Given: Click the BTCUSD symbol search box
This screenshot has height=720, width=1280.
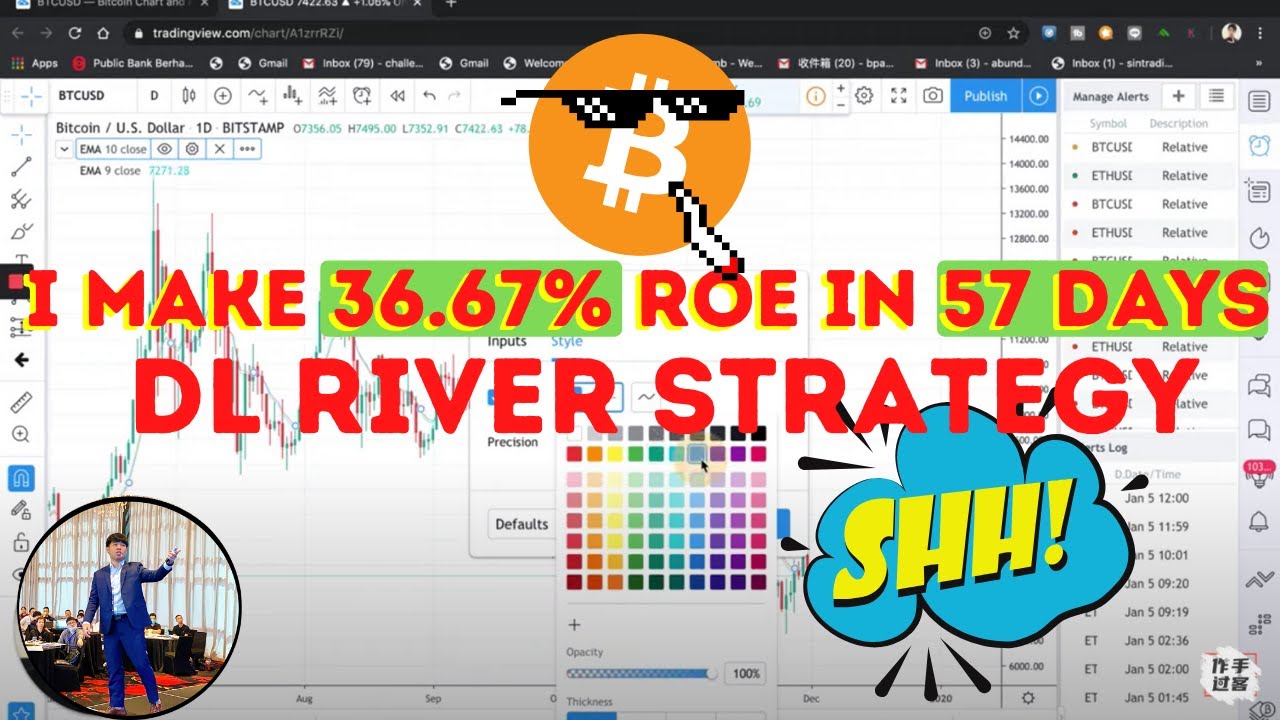Looking at the screenshot, I should coord(95,96).
